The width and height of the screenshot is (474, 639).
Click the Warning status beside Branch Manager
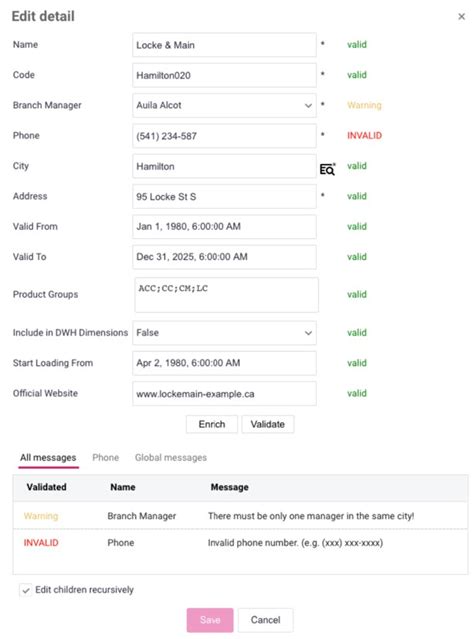364,106
